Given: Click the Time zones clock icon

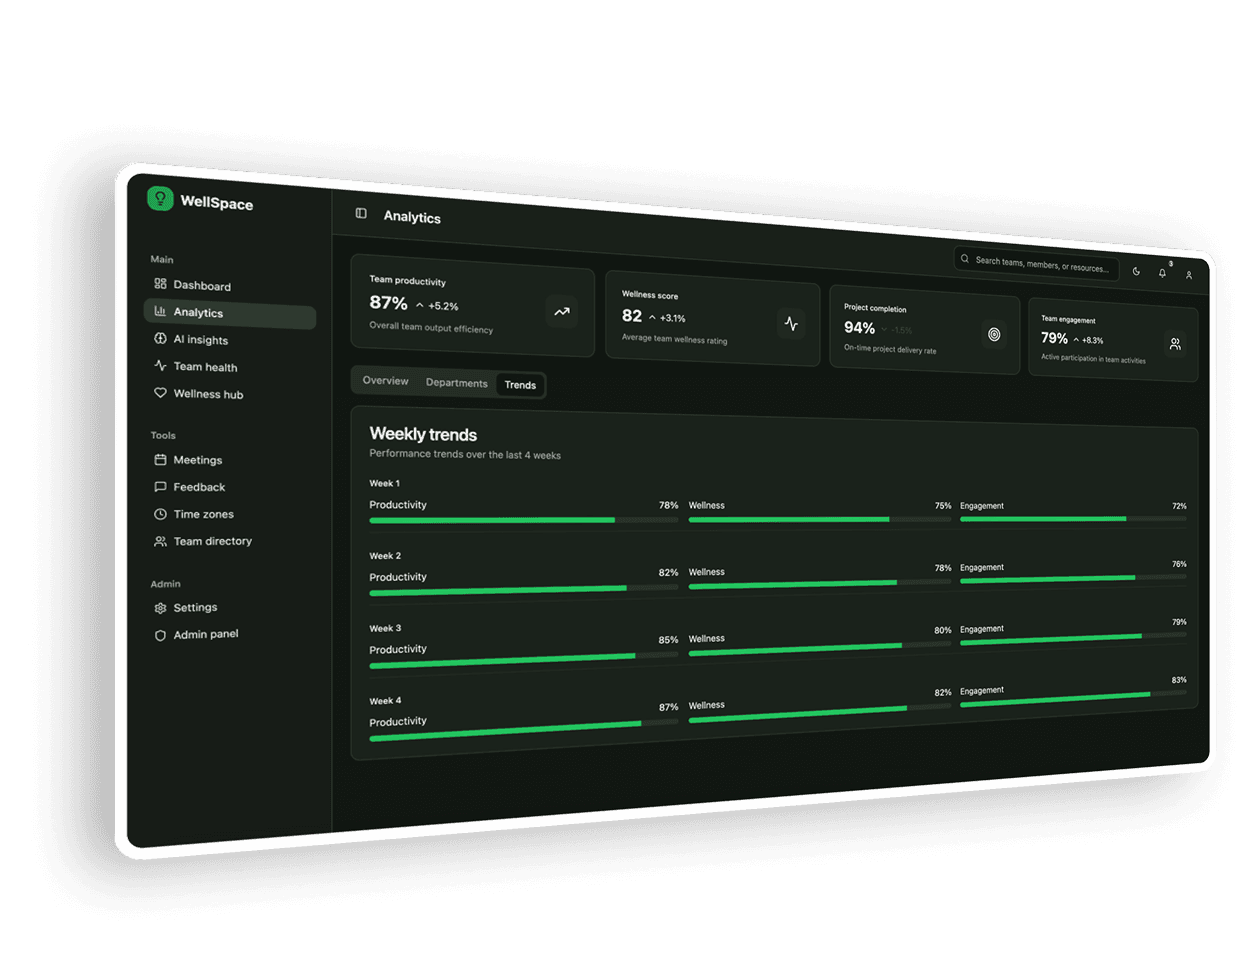Looking at the screenshot, I should 160,514.
